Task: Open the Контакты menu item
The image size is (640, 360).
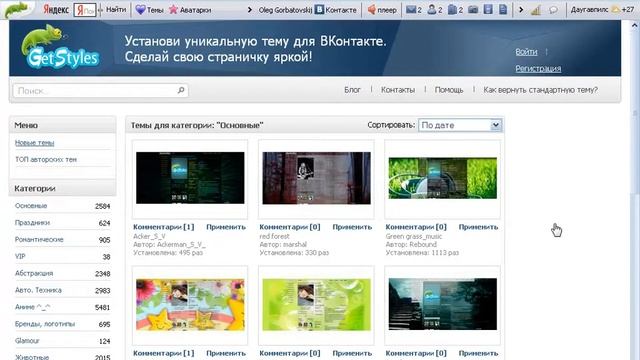Action: 398,90
